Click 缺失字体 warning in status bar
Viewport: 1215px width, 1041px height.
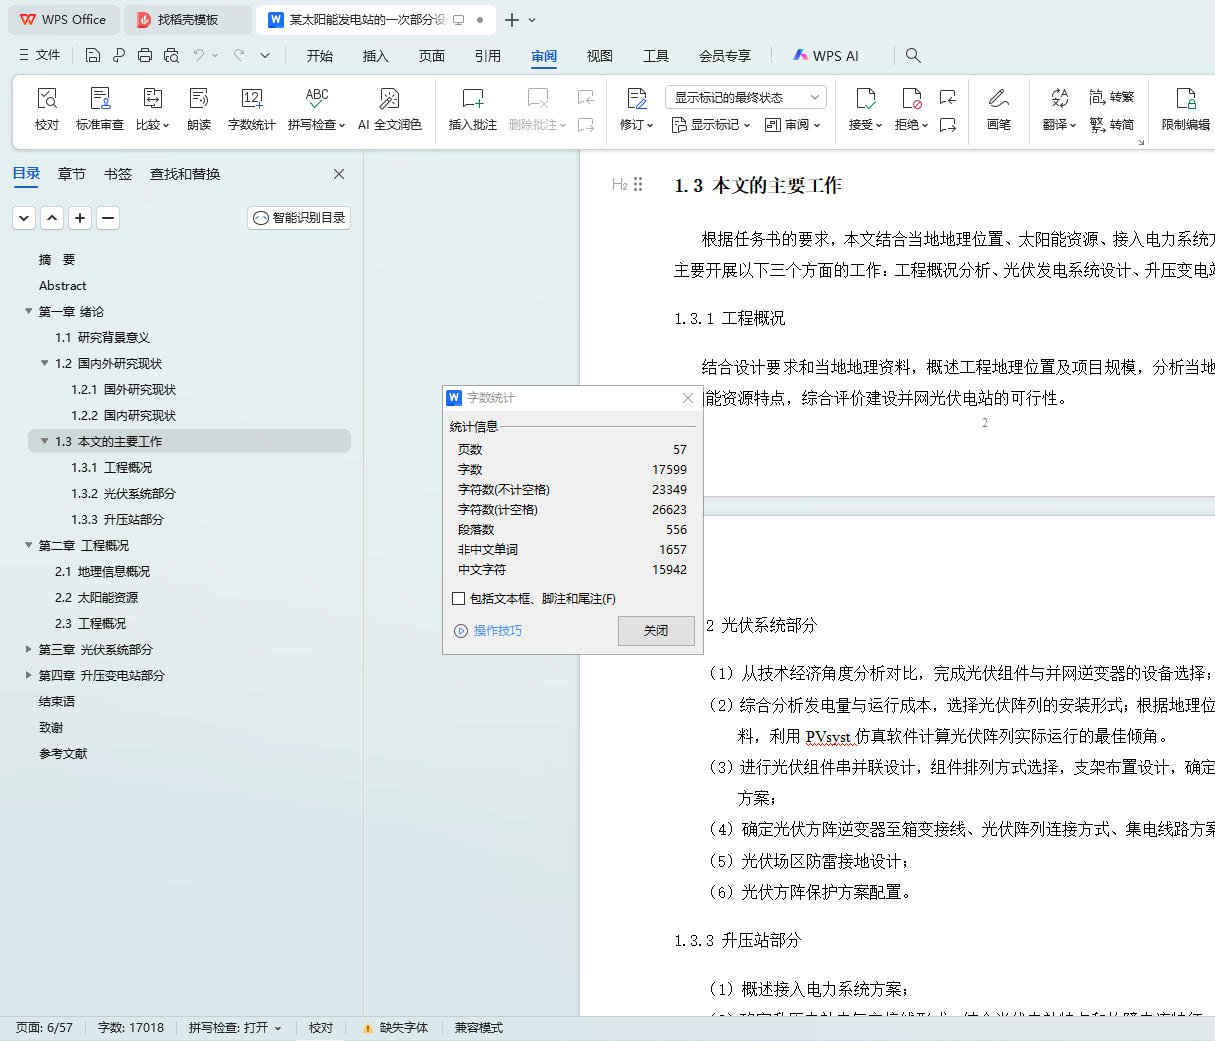click(395, 1028)
